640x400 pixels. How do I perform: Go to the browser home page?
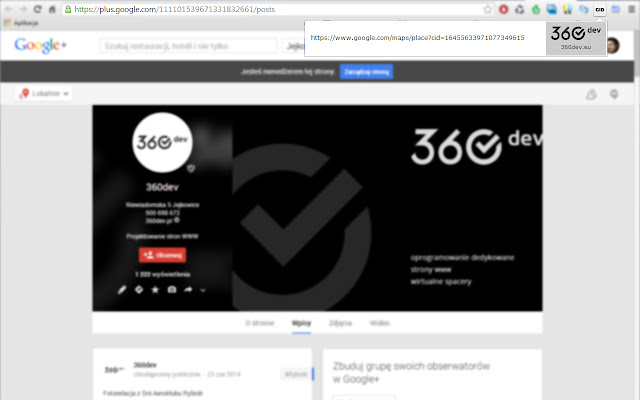tap(52, 9)
